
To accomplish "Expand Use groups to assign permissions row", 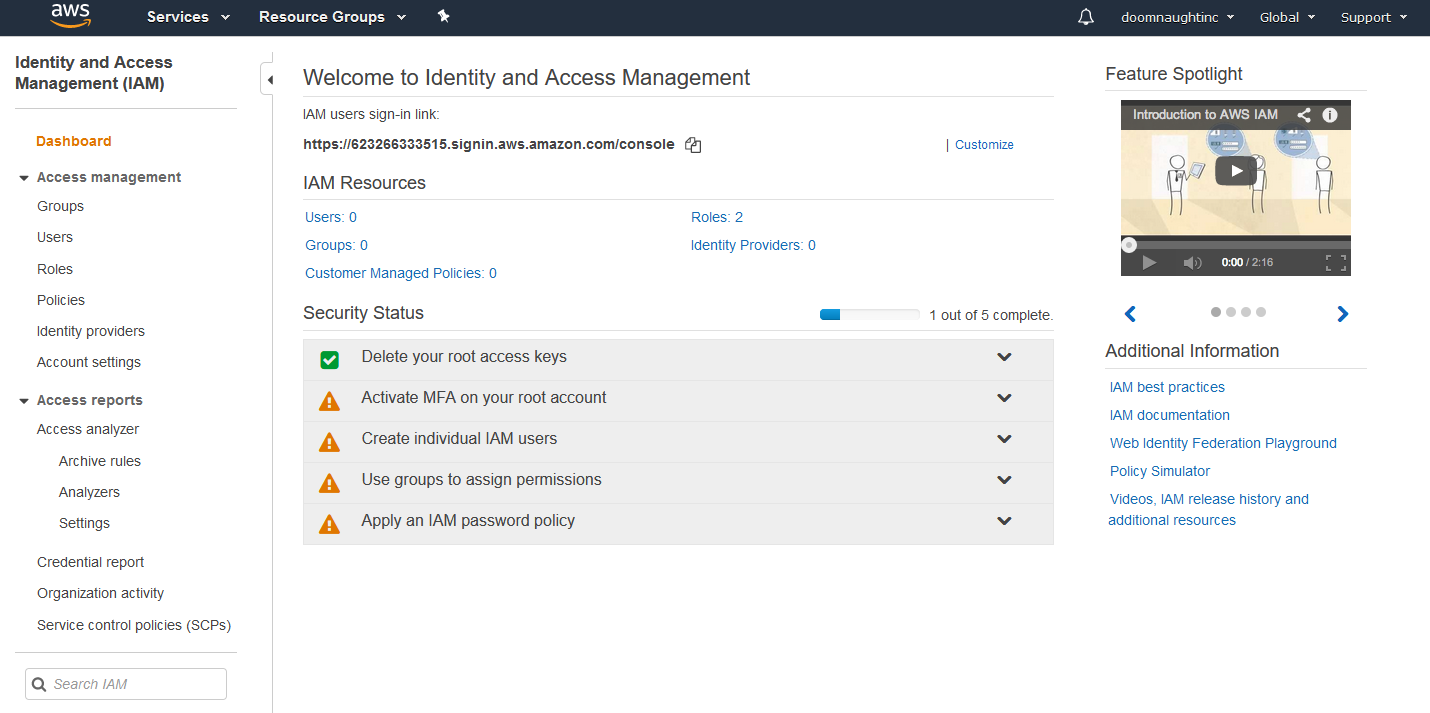I will click(x=1005, y=480).
